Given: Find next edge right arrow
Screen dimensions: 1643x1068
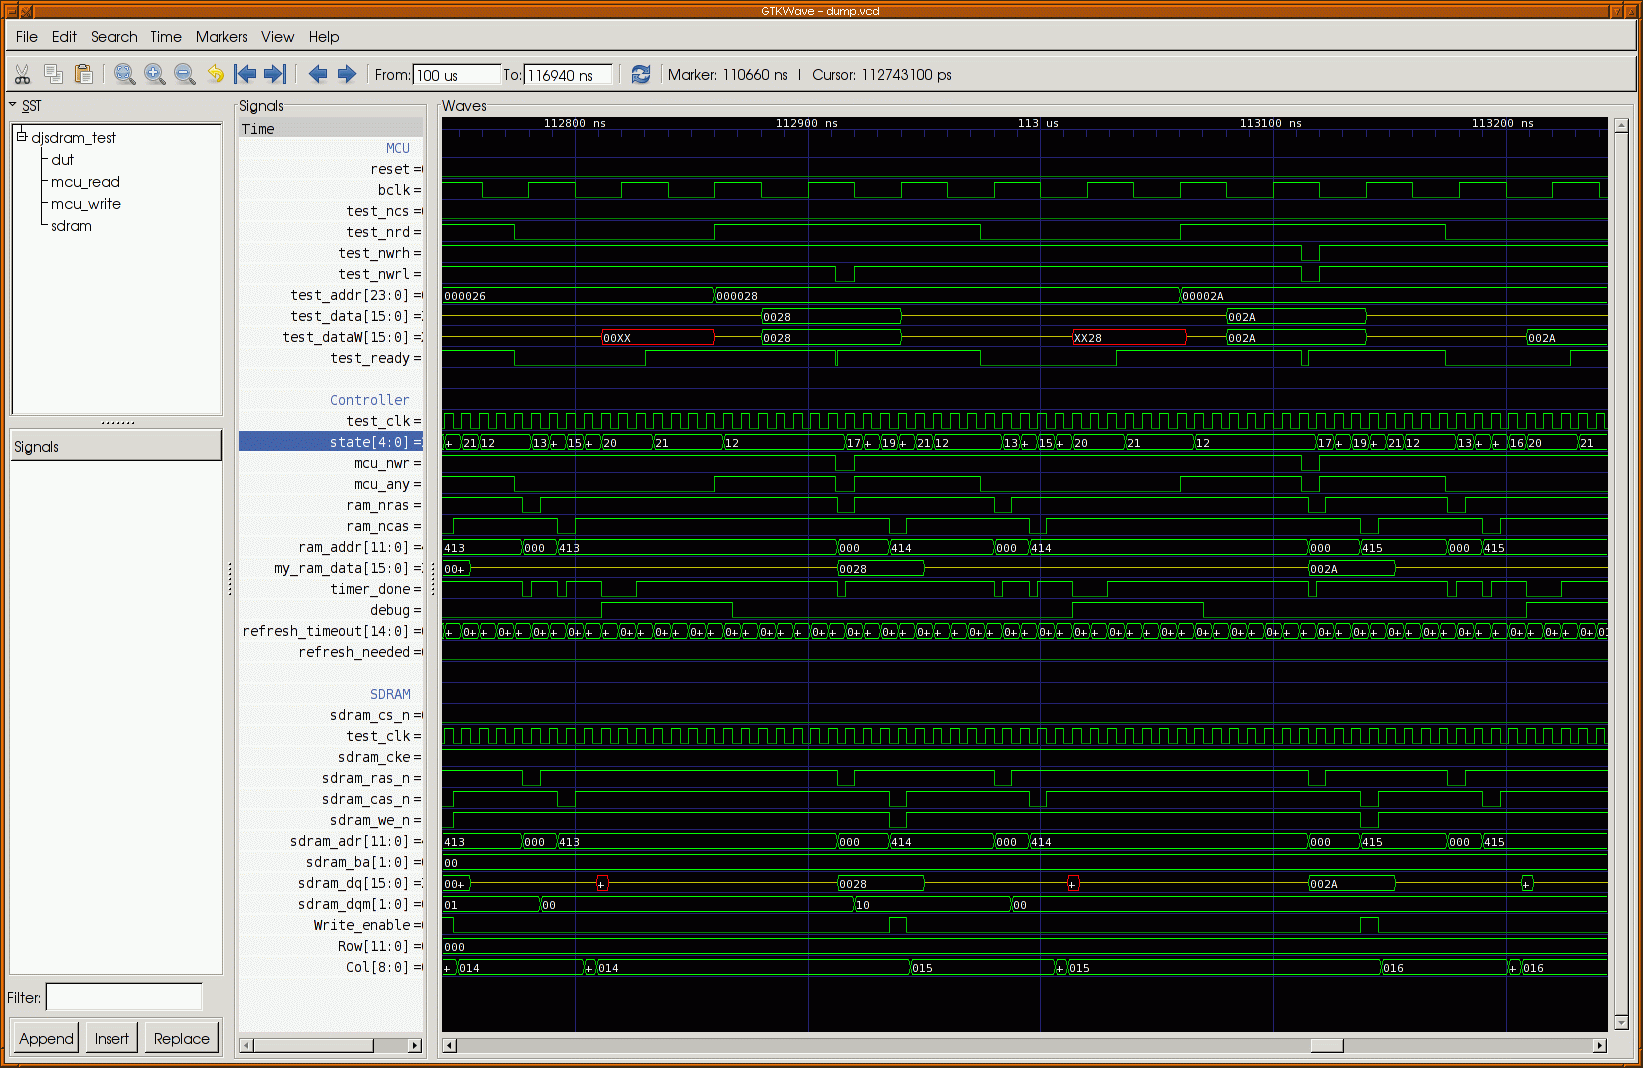Looking at the screenshot, I should tap(347, 74).
